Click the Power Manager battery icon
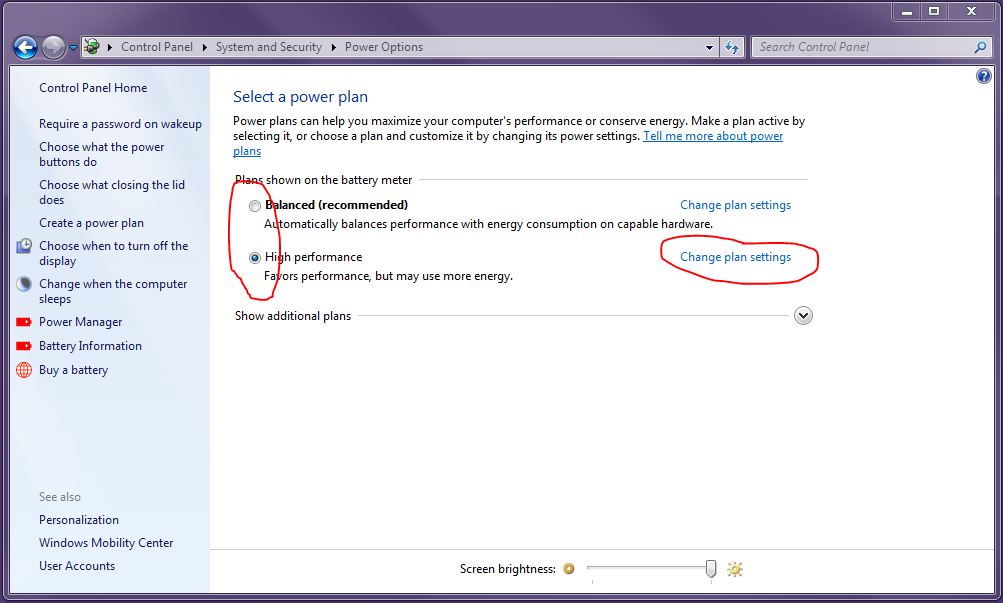This screenshot has width=1003, height=603. 24,322
